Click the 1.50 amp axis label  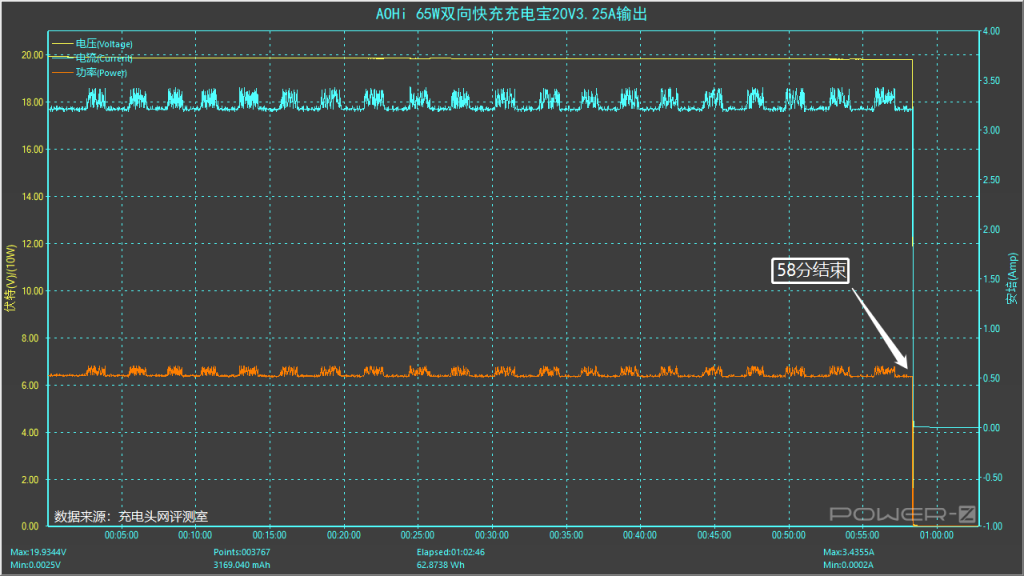[x=991, y=279]
